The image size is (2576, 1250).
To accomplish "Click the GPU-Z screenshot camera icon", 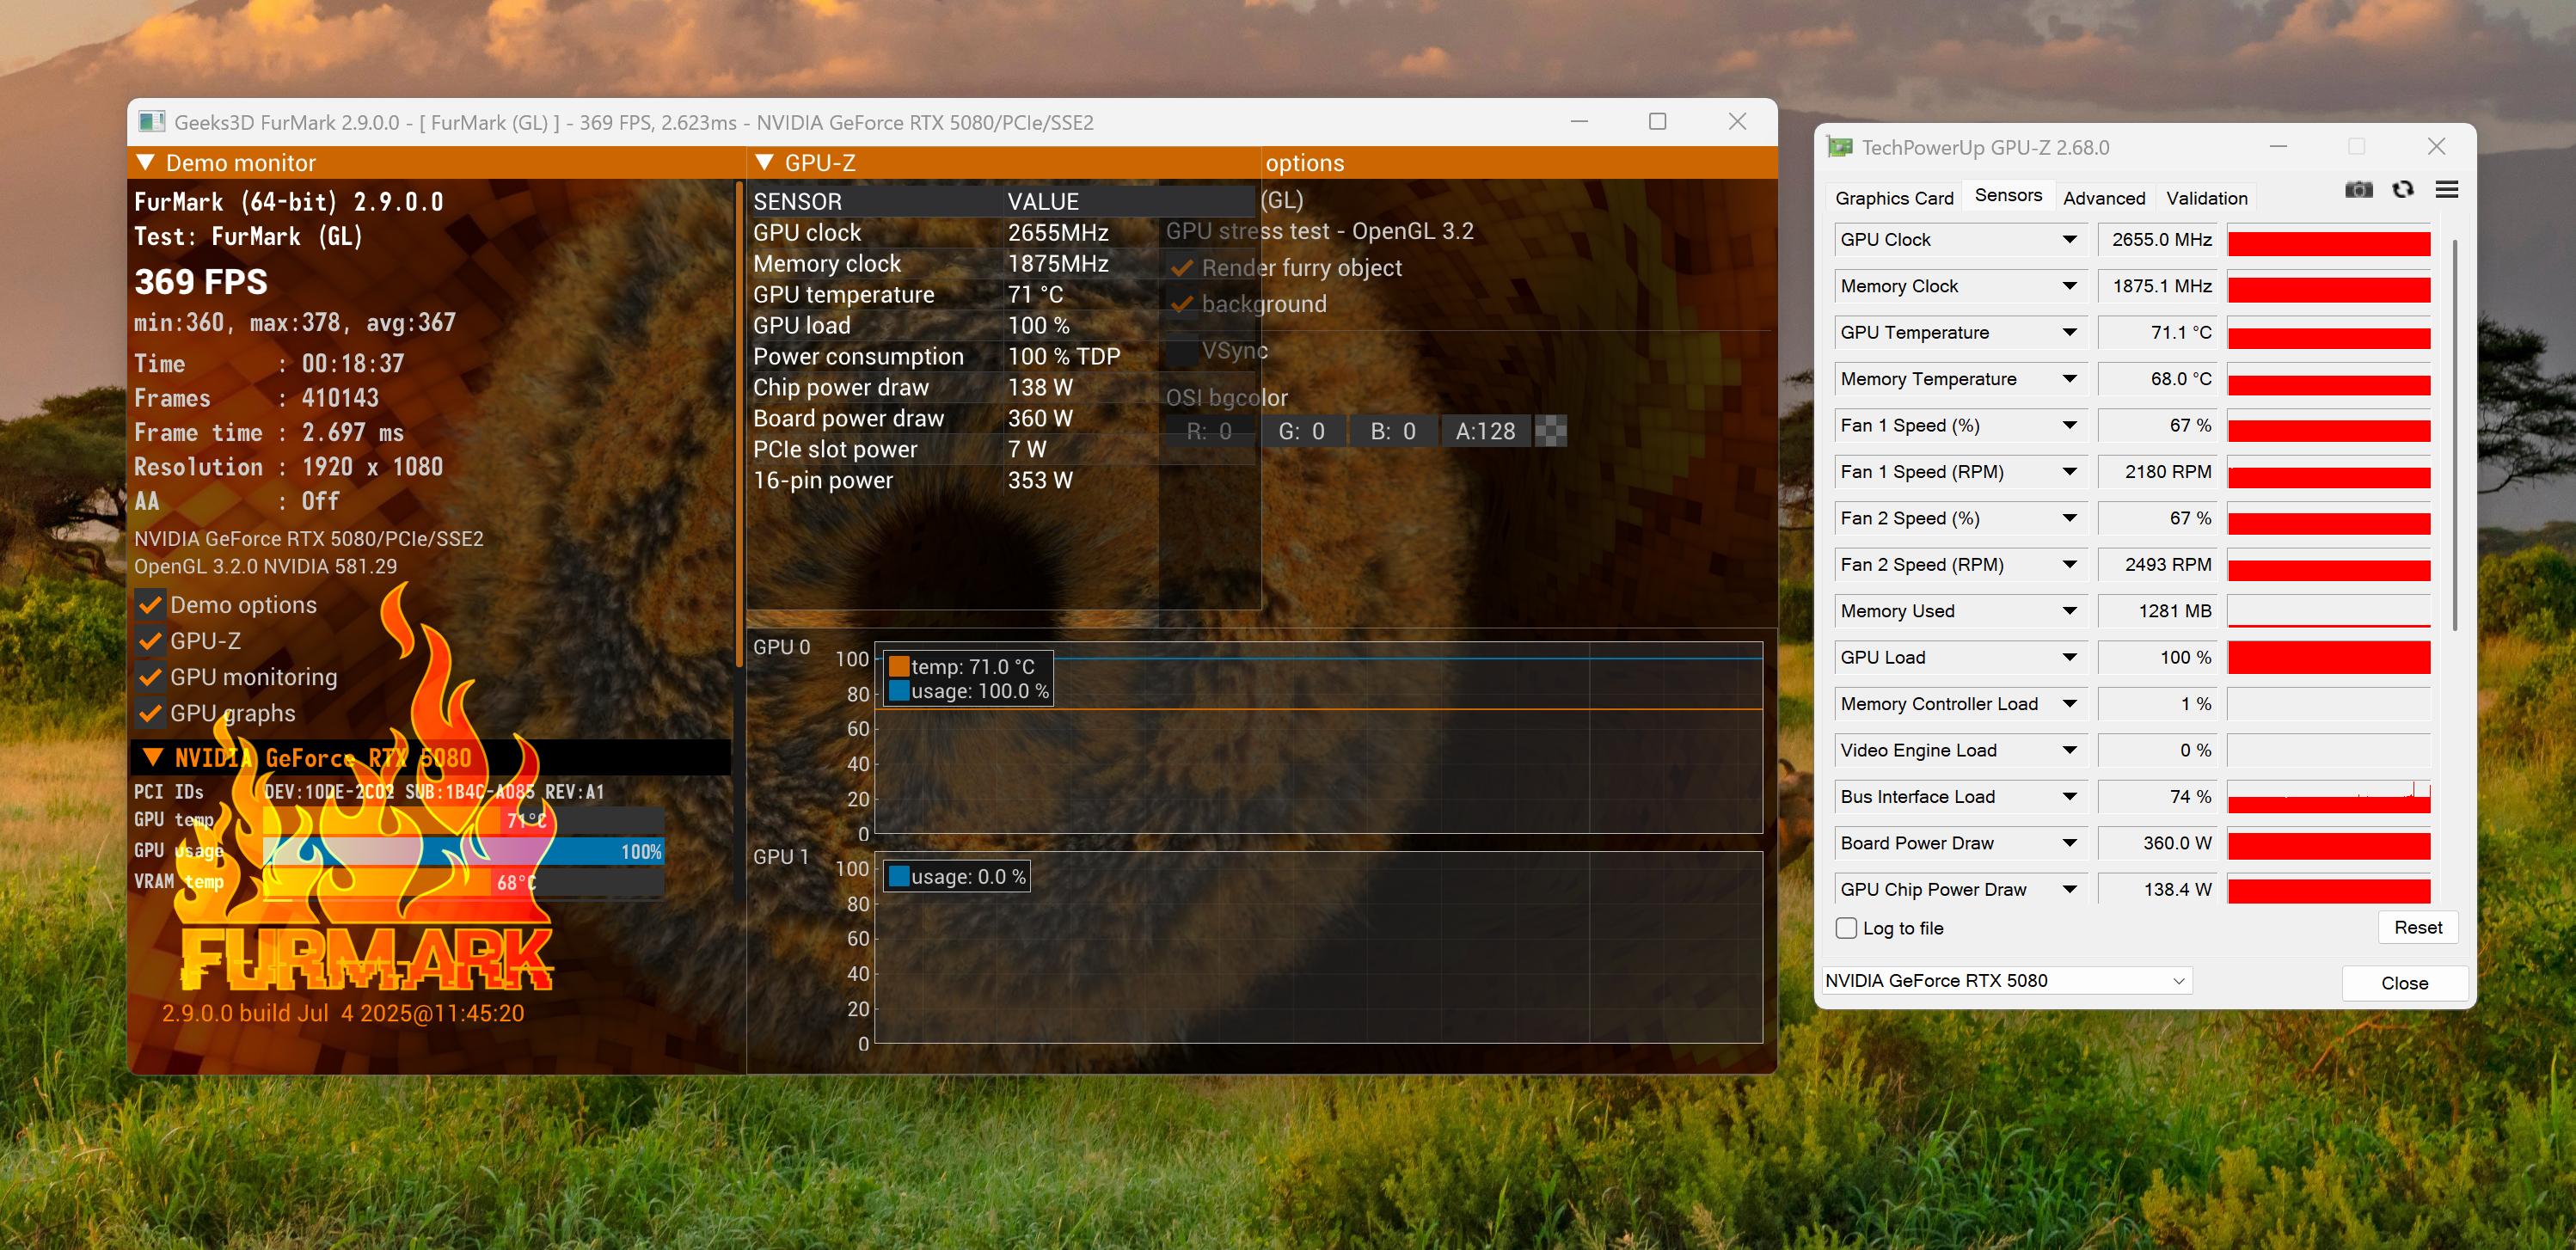I will [x=2358, y=190].
